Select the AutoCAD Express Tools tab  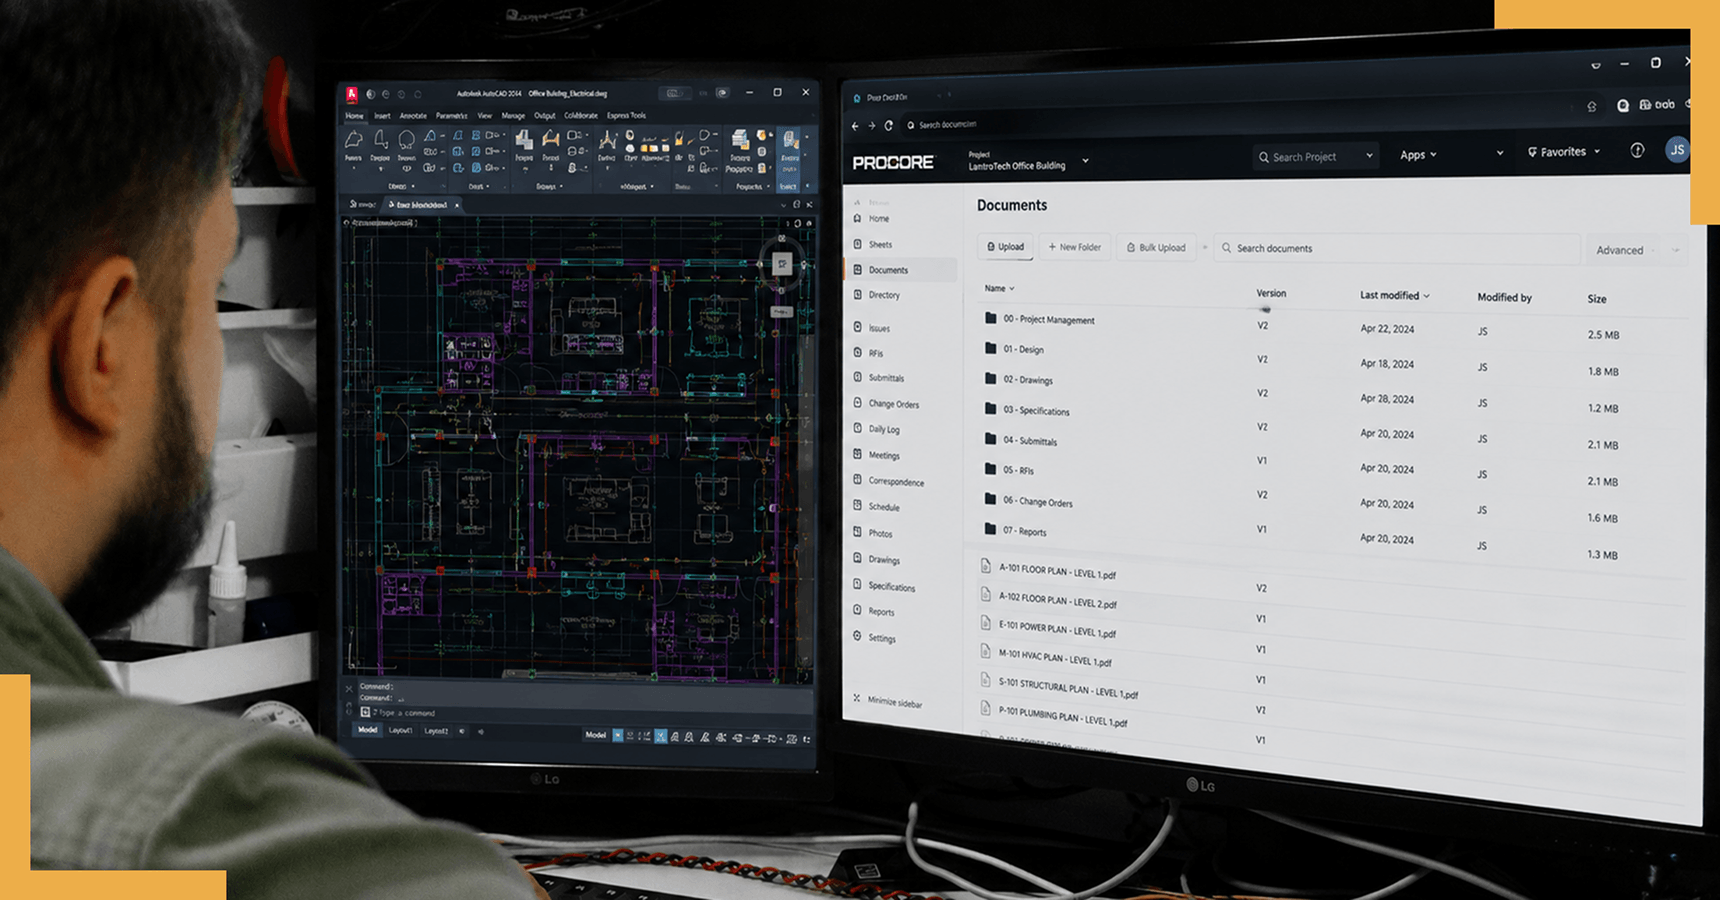coord(626,116)
